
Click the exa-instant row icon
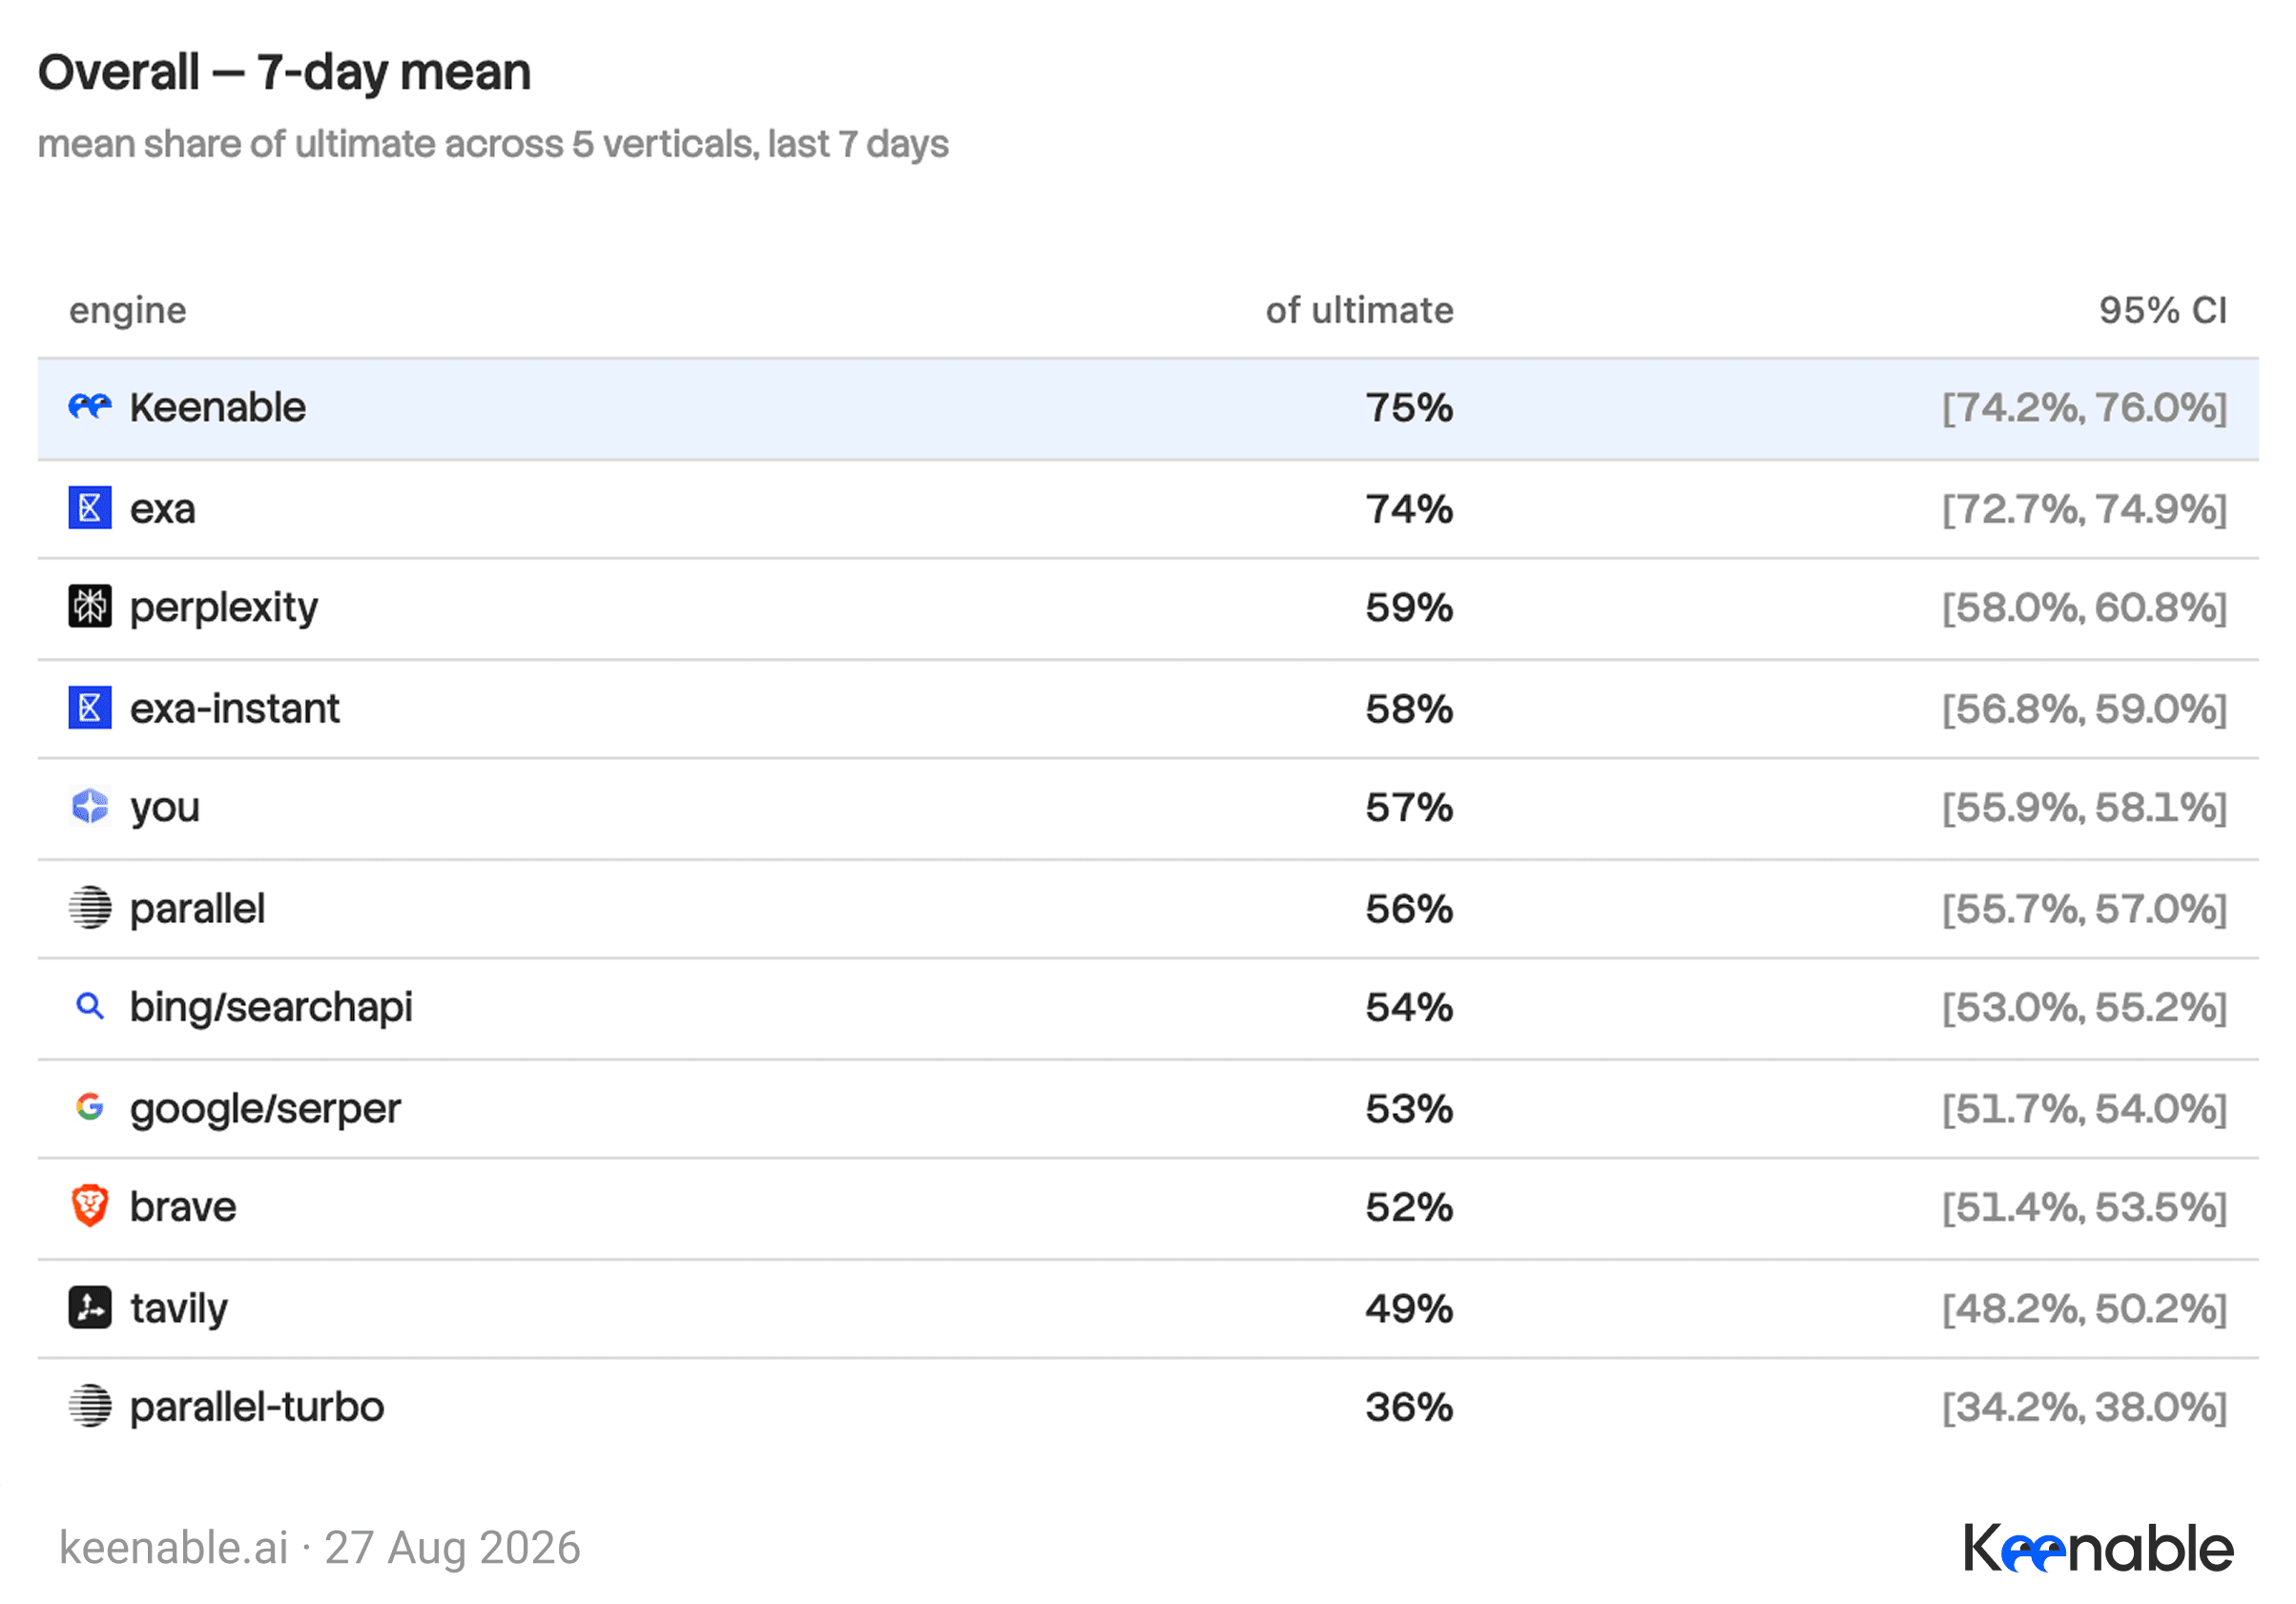click(x=90, y=708)
